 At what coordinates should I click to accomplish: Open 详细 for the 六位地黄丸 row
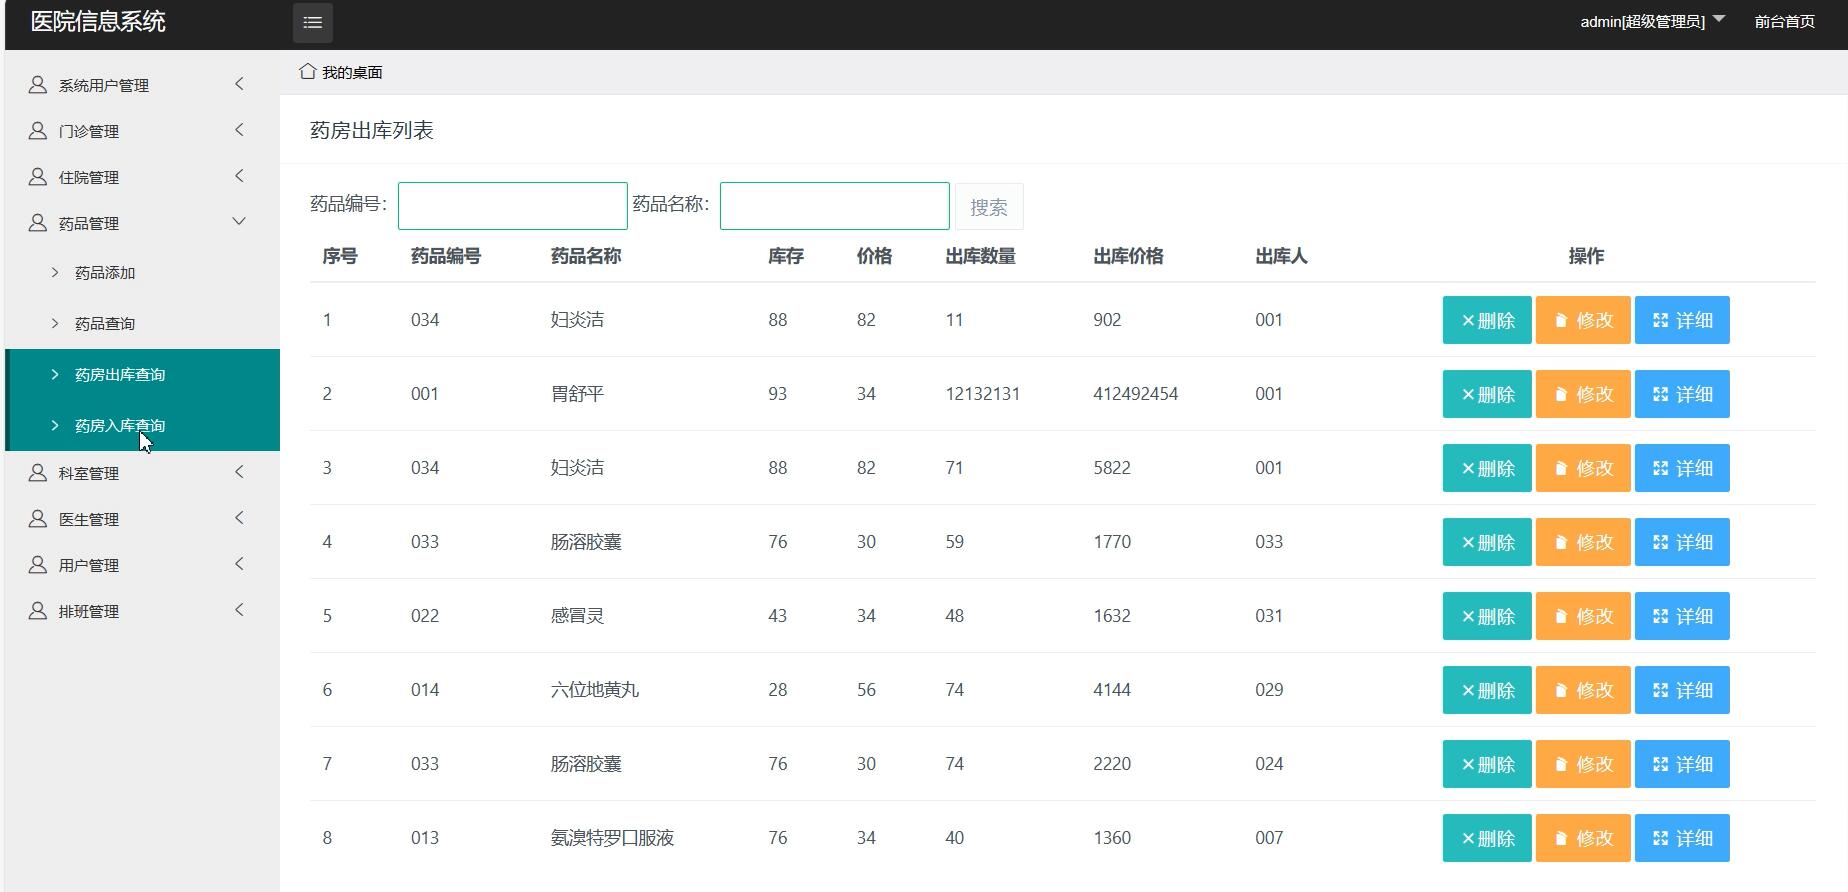pyautogui.click(x=1682, y=690)
